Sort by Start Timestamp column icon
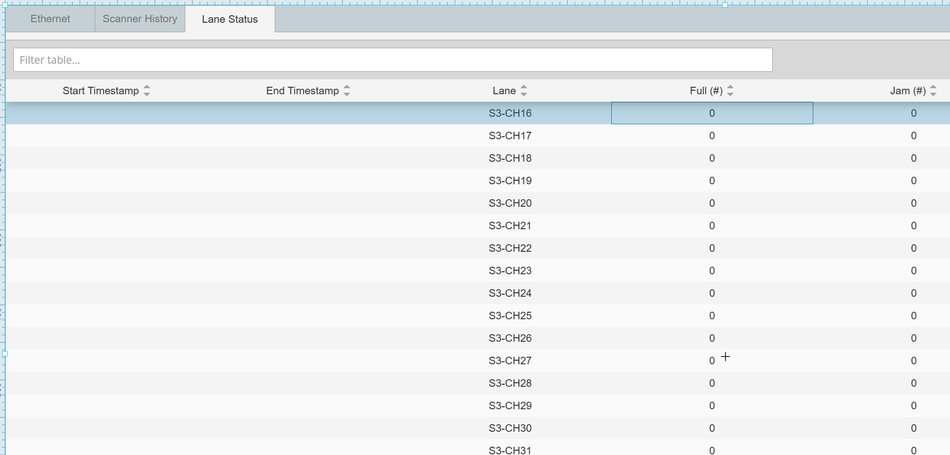The width and height of the screenshot is (950, 455). [147, 91]
